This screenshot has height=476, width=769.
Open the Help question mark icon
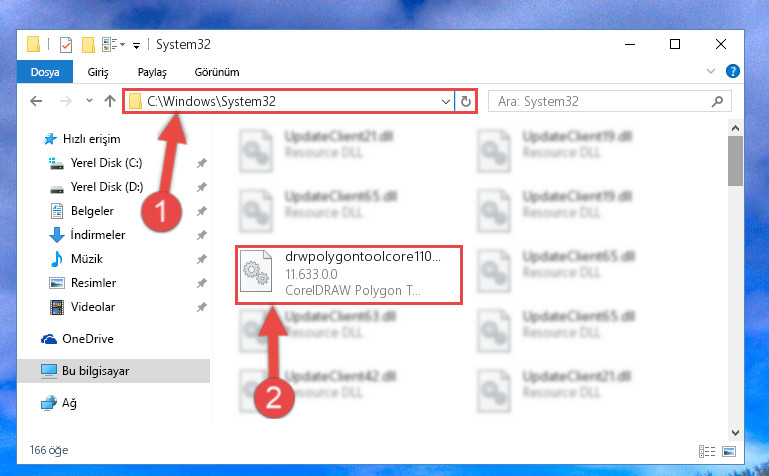732,72
